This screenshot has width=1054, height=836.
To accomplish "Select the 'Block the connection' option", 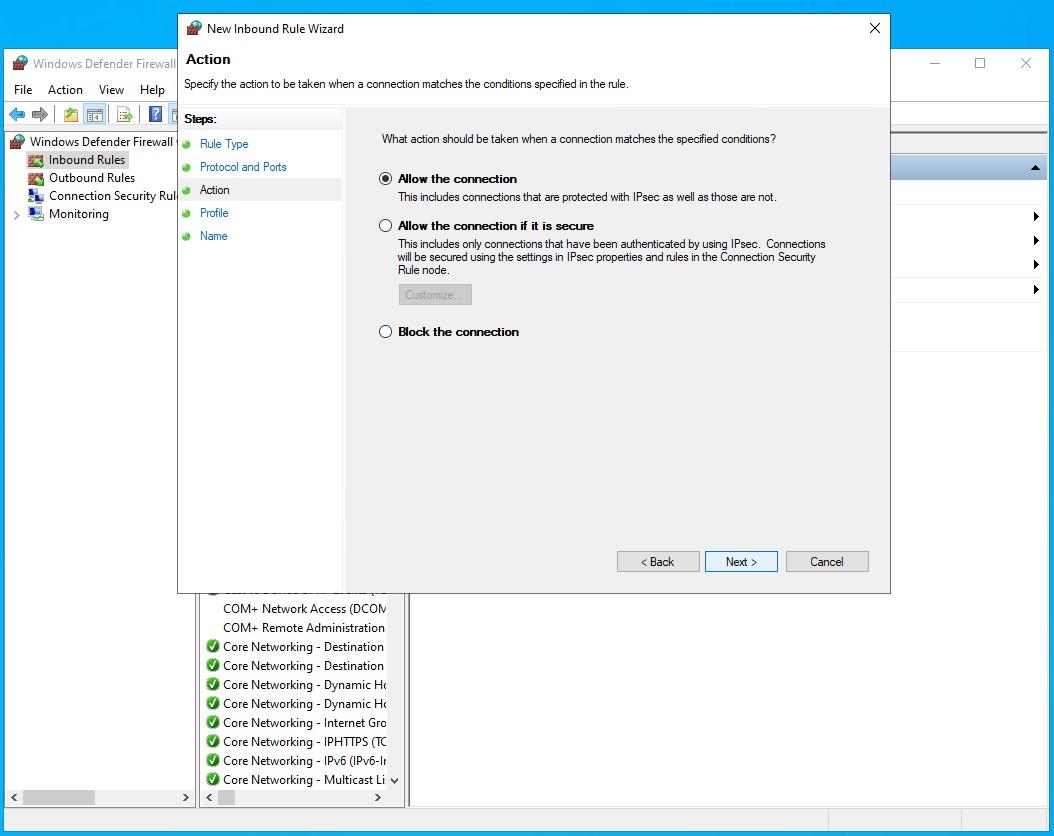I will 385,332.
